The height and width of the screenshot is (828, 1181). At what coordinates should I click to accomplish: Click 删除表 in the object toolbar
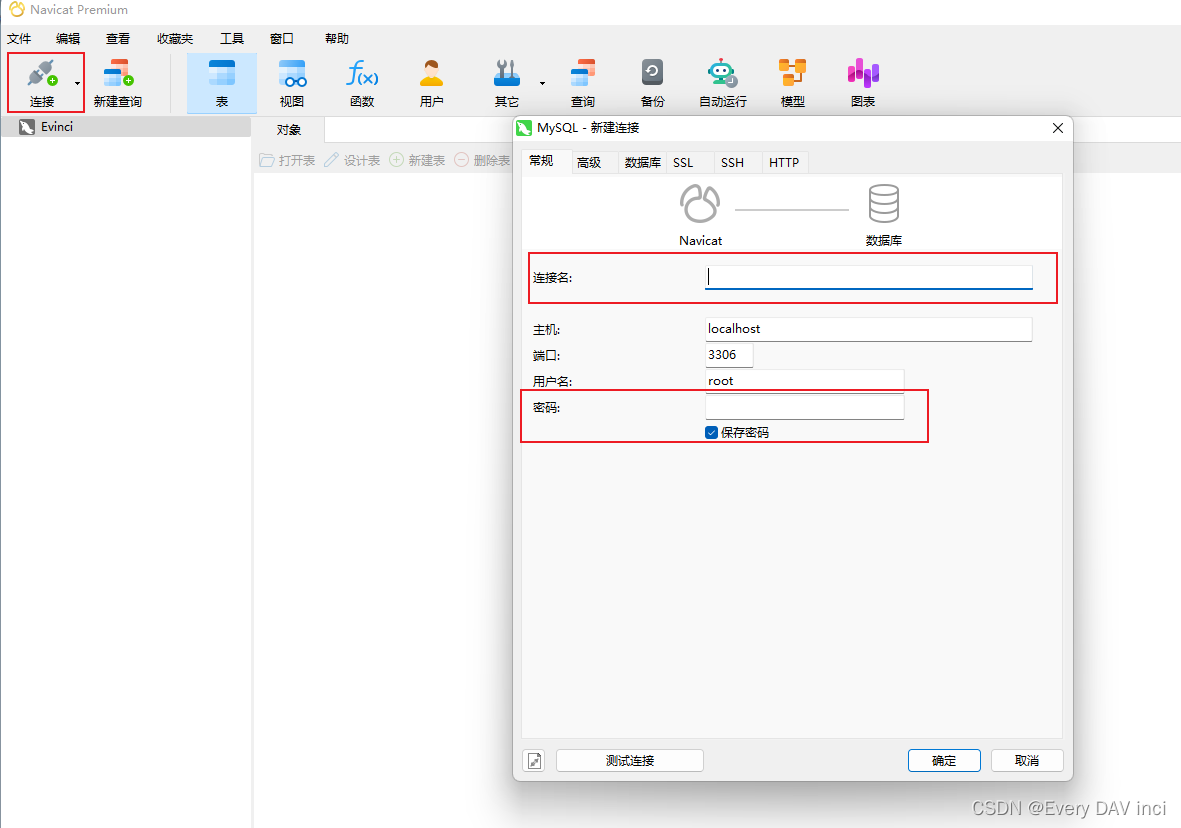482,160
